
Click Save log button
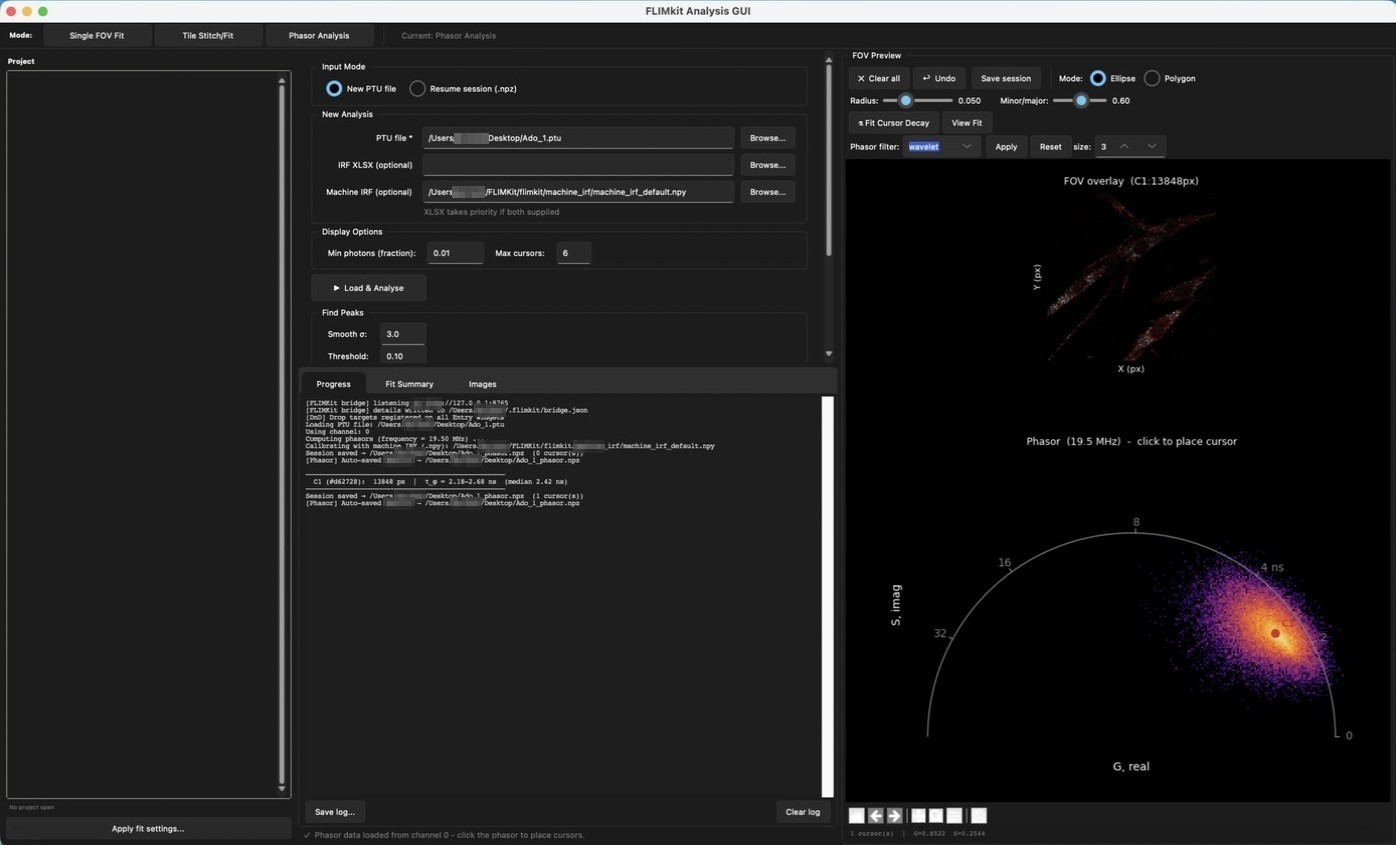(x=335, y=812)
